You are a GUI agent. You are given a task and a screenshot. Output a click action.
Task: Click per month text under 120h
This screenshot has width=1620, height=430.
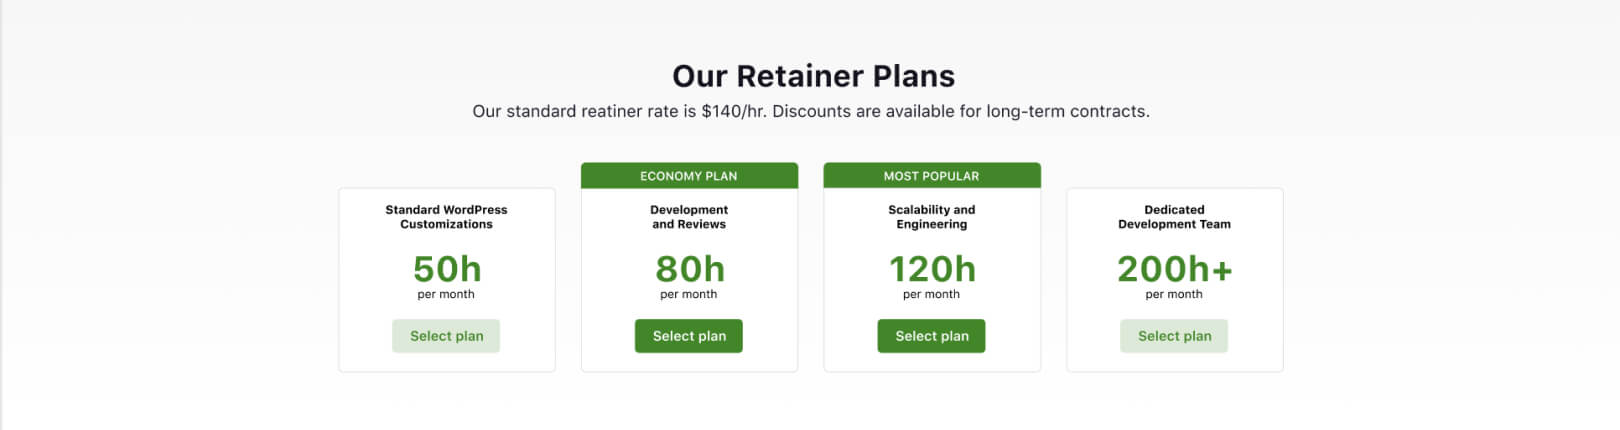[x=931, y=294]
